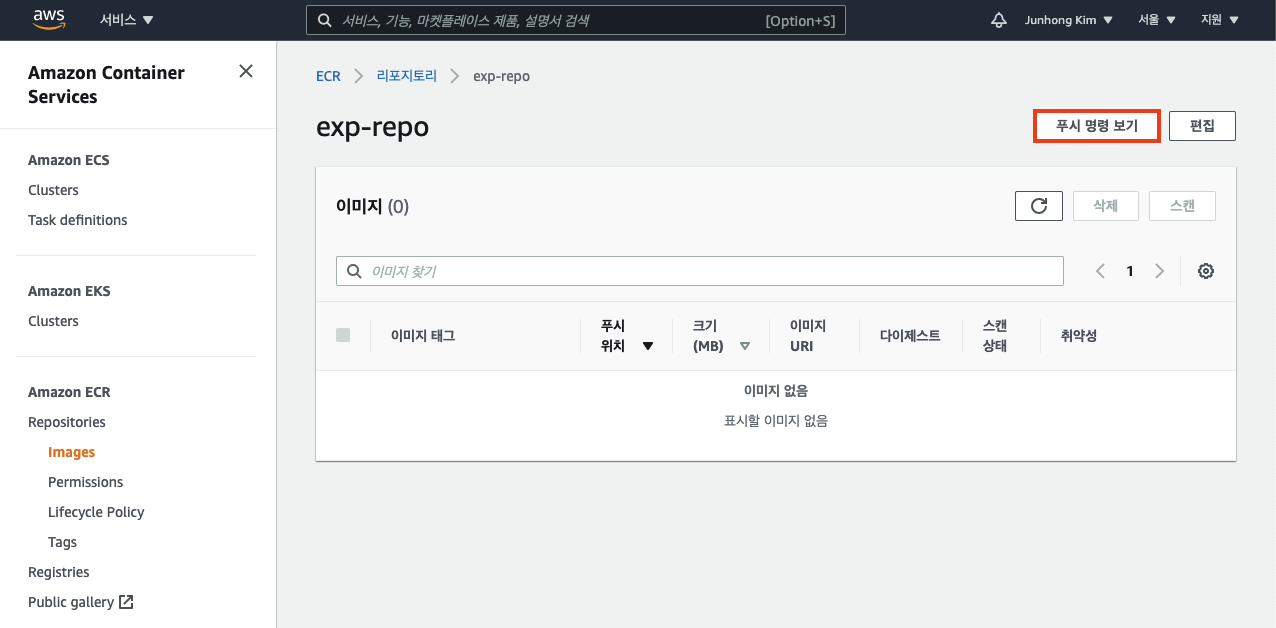Click the Amazon ECR sidebar heading
The height and width of the screenshot is (628, 1276).
69,392
